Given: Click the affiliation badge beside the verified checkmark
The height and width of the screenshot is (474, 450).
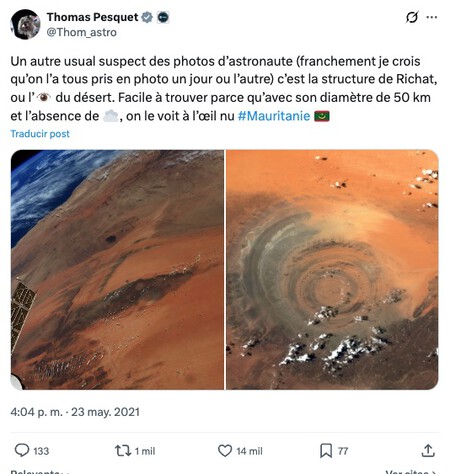Looking at the screenshot, I should (163, 17).
